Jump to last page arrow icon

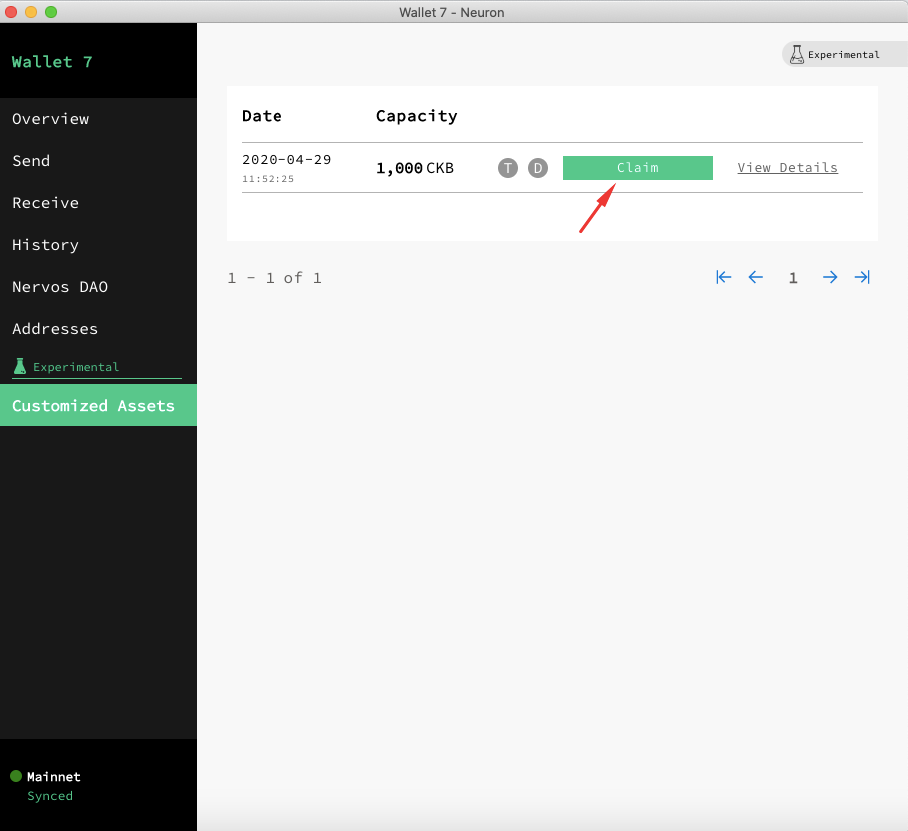tap(862, 278)
